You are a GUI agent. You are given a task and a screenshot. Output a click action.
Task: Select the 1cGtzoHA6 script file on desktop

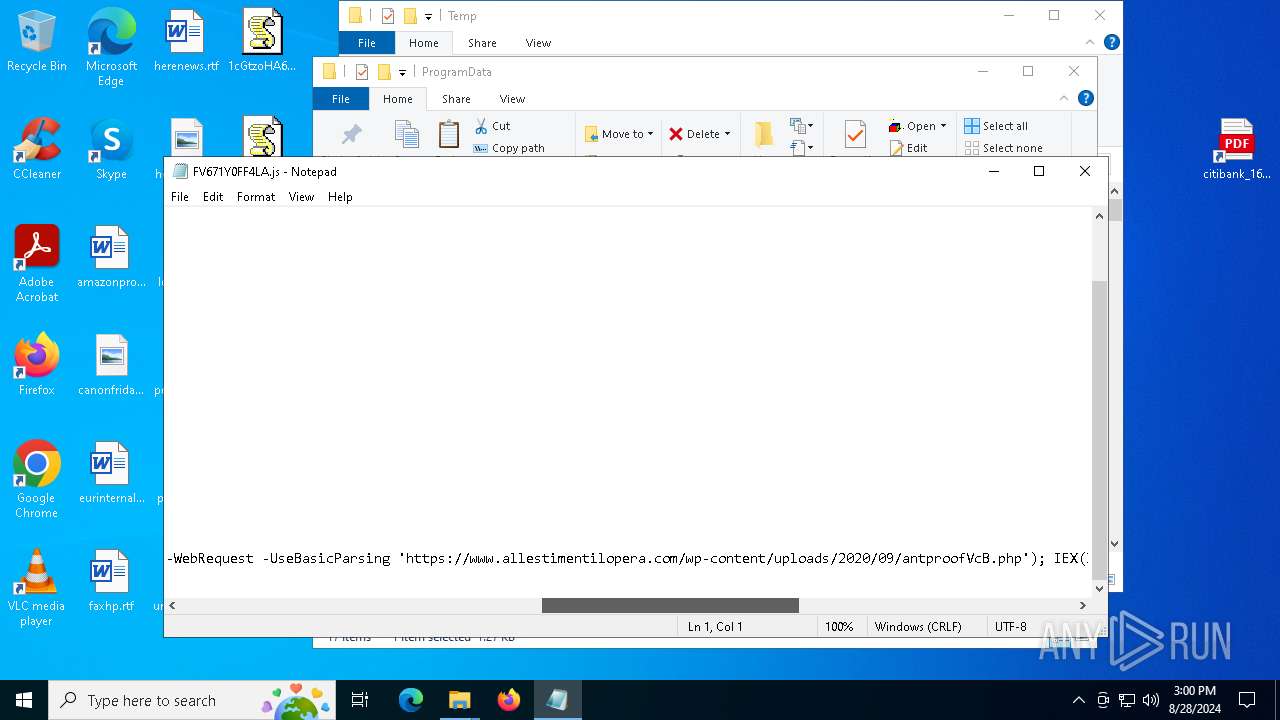pos(262,42)
